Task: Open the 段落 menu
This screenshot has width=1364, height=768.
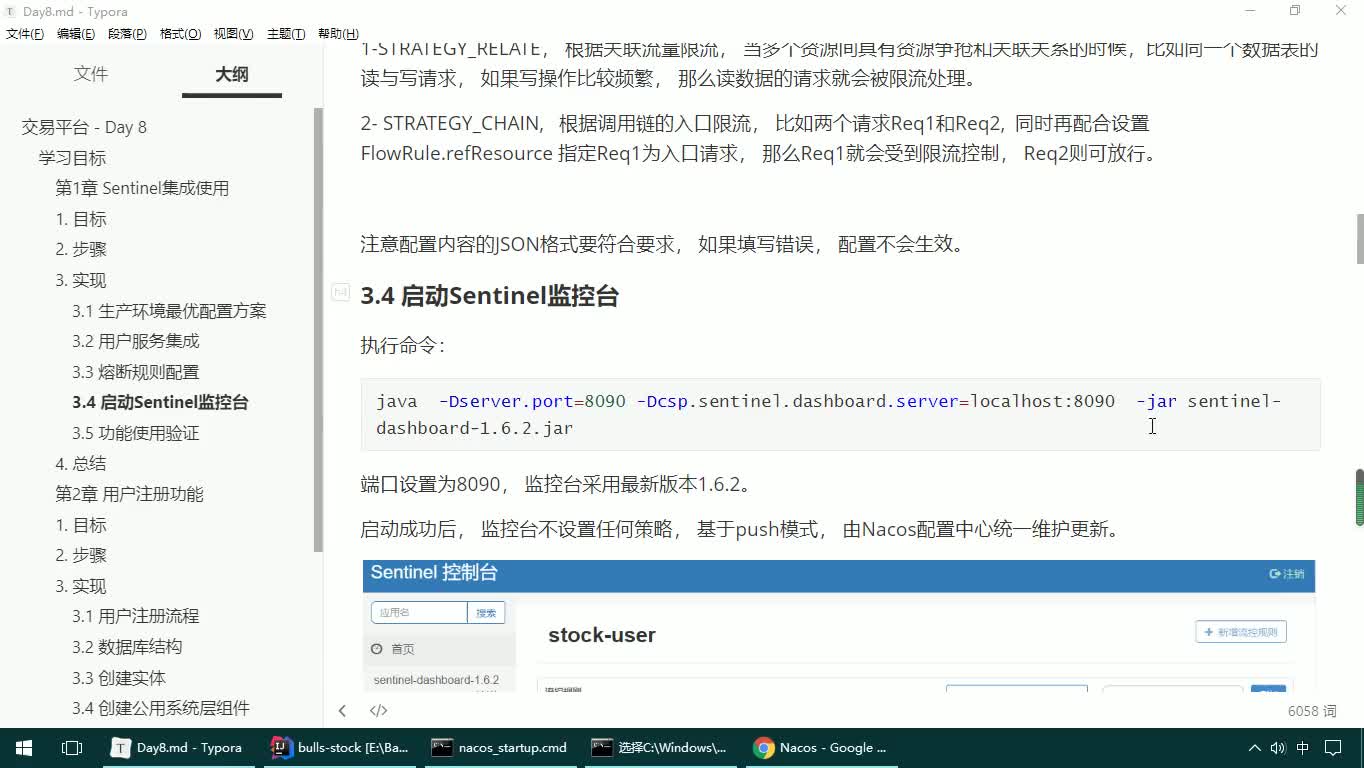Action: pyautogui.click(x=127, y=34)
